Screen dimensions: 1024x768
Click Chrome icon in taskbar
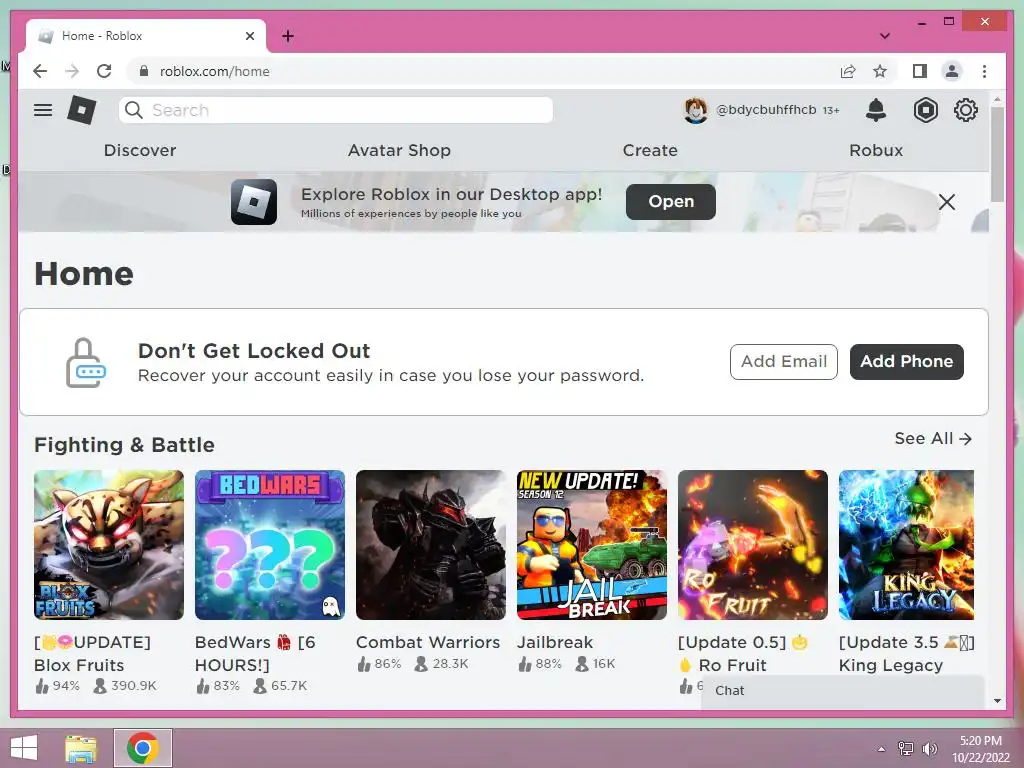pos(143,748)
